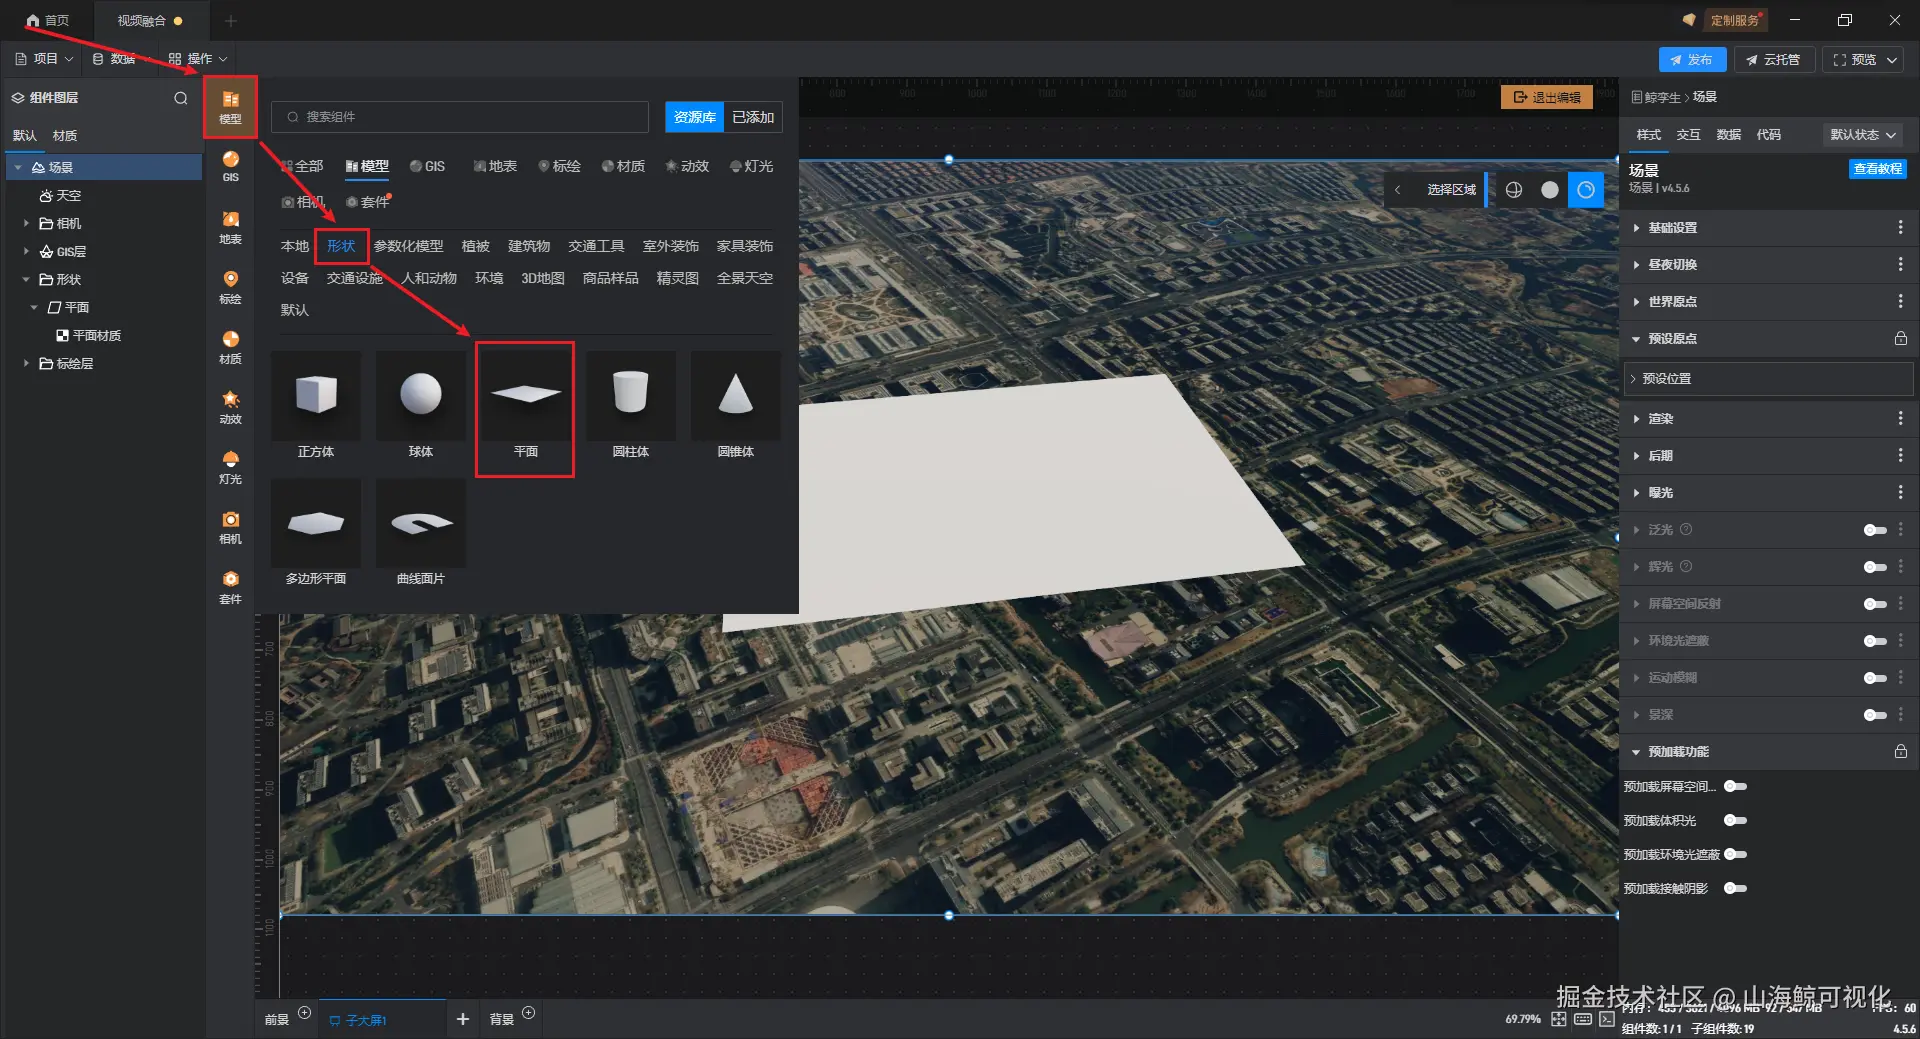The height and width of the screenshot is (1039, 1920).
Task: Click the blue highlighted circle view icon
Action: point(1586,190)
